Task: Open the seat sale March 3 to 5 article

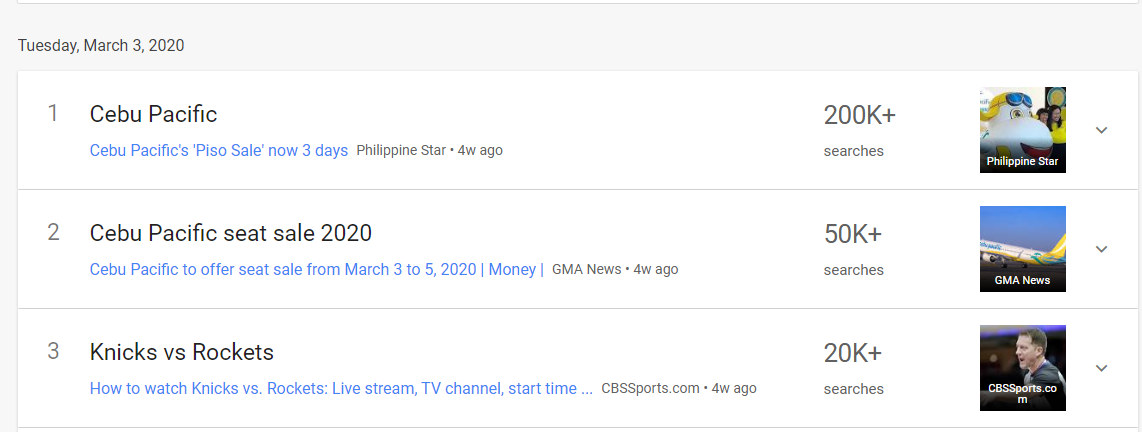Action: (x=316, y=269)
